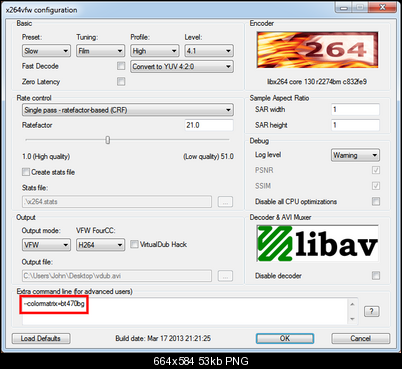
Task: Open the Profile dropdown showing High
Action: pyautogui.click(x=155, y=51)
